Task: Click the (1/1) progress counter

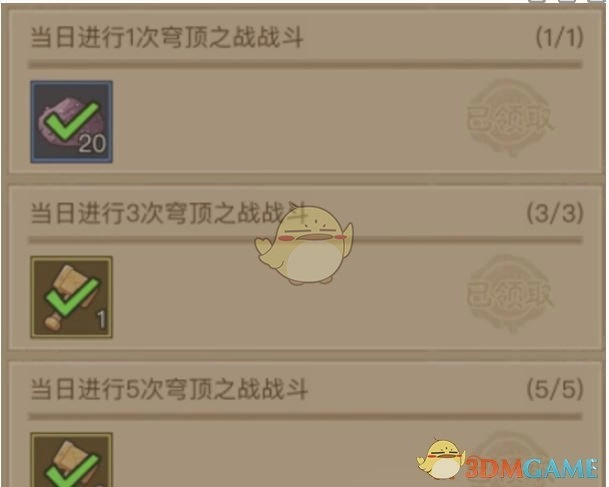Action: coord(560,38)
